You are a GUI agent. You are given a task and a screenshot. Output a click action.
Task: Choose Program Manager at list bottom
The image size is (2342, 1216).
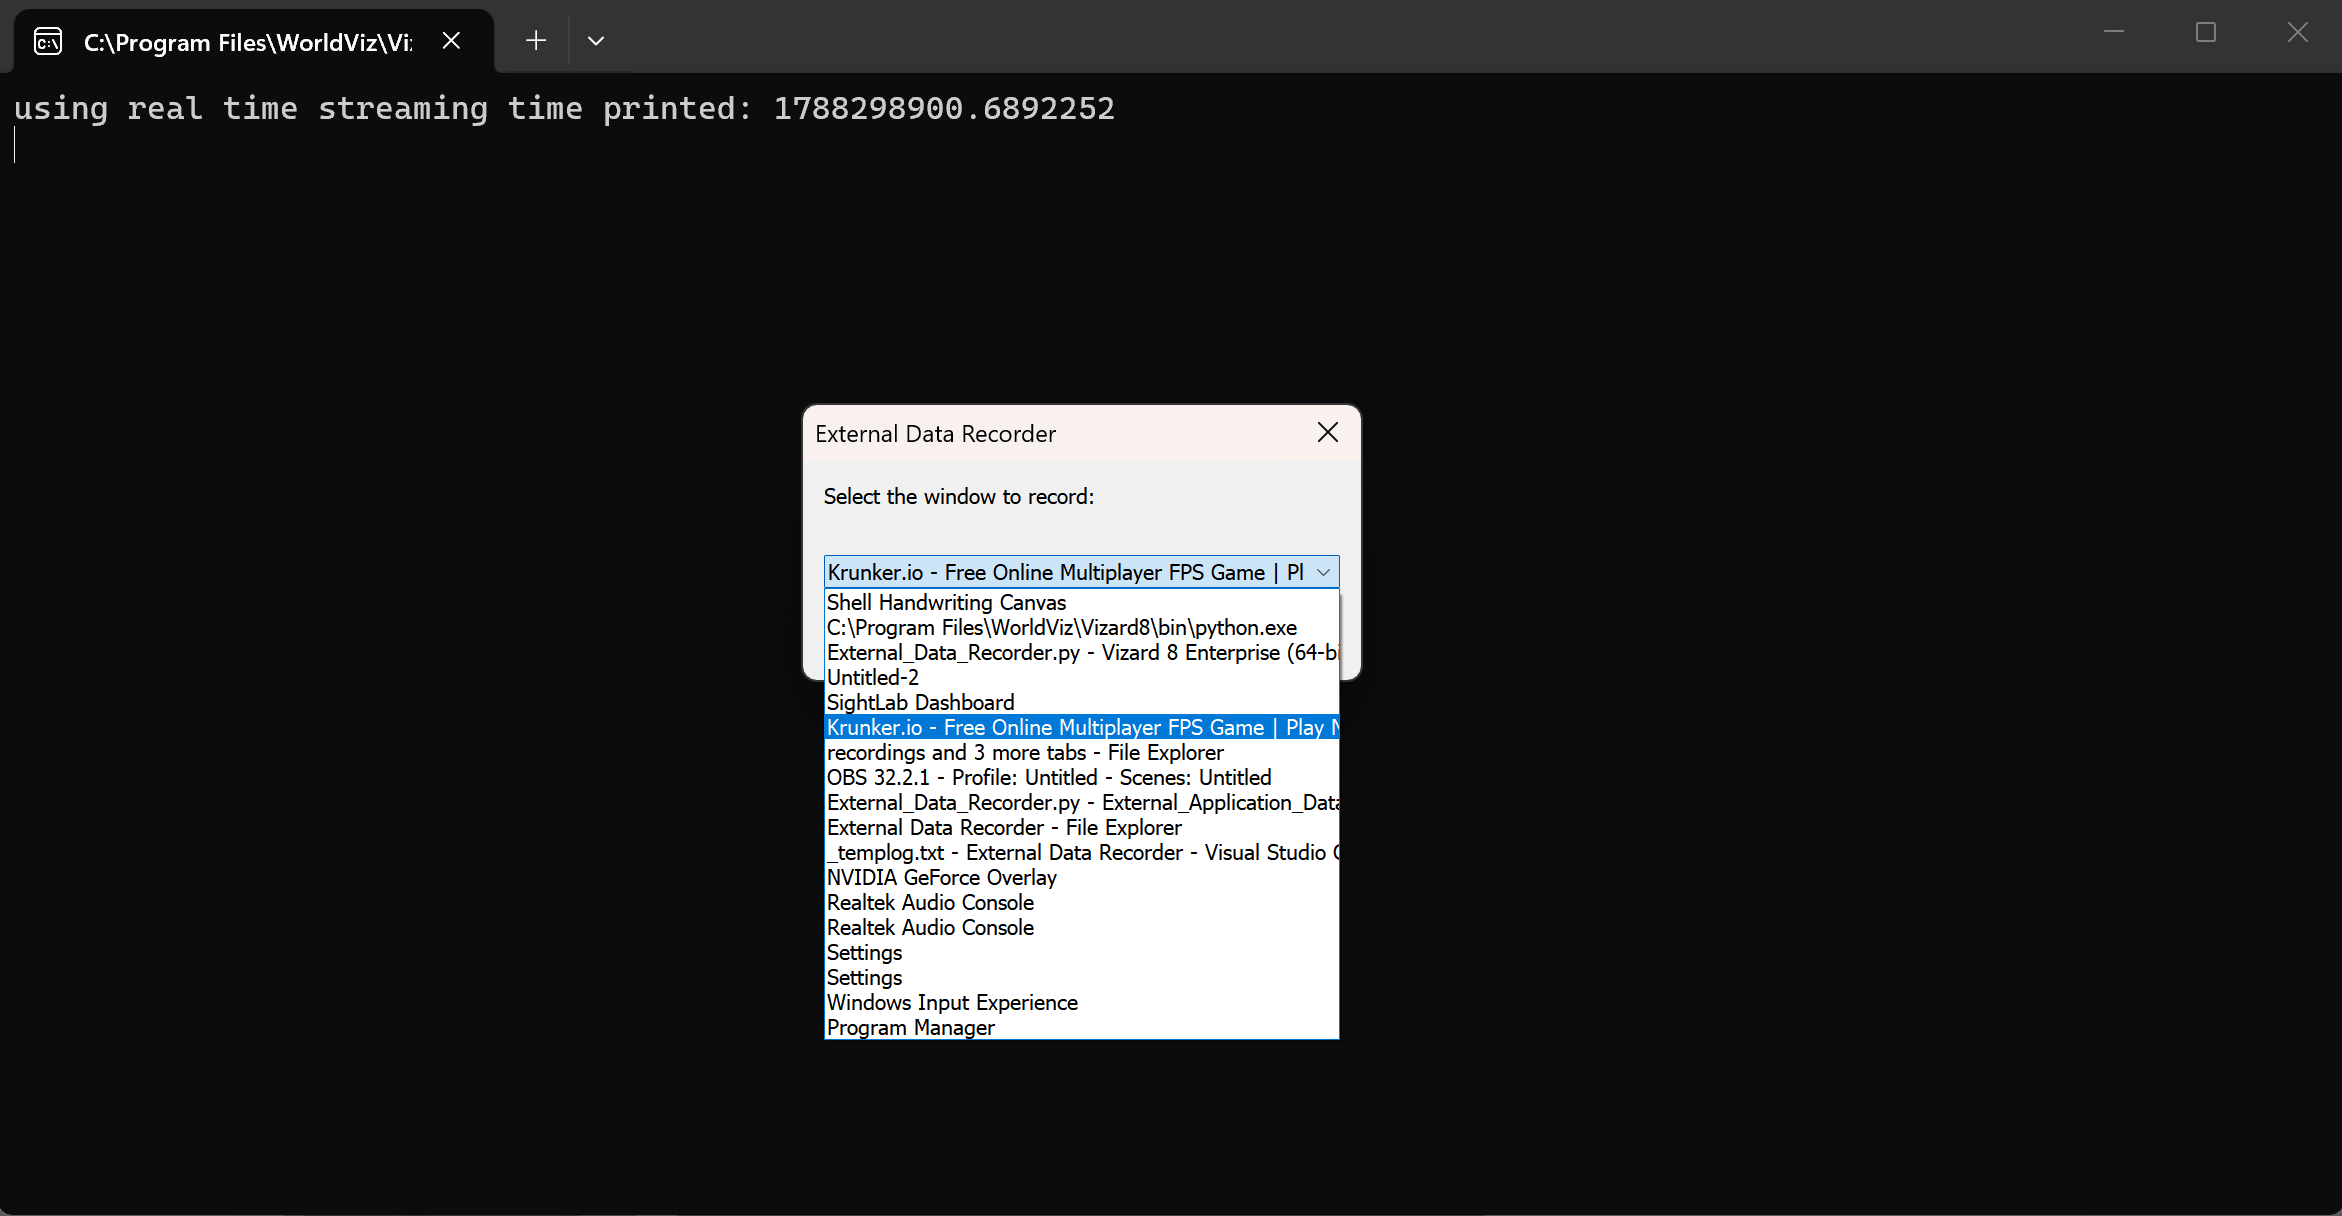[1082, 1028]
